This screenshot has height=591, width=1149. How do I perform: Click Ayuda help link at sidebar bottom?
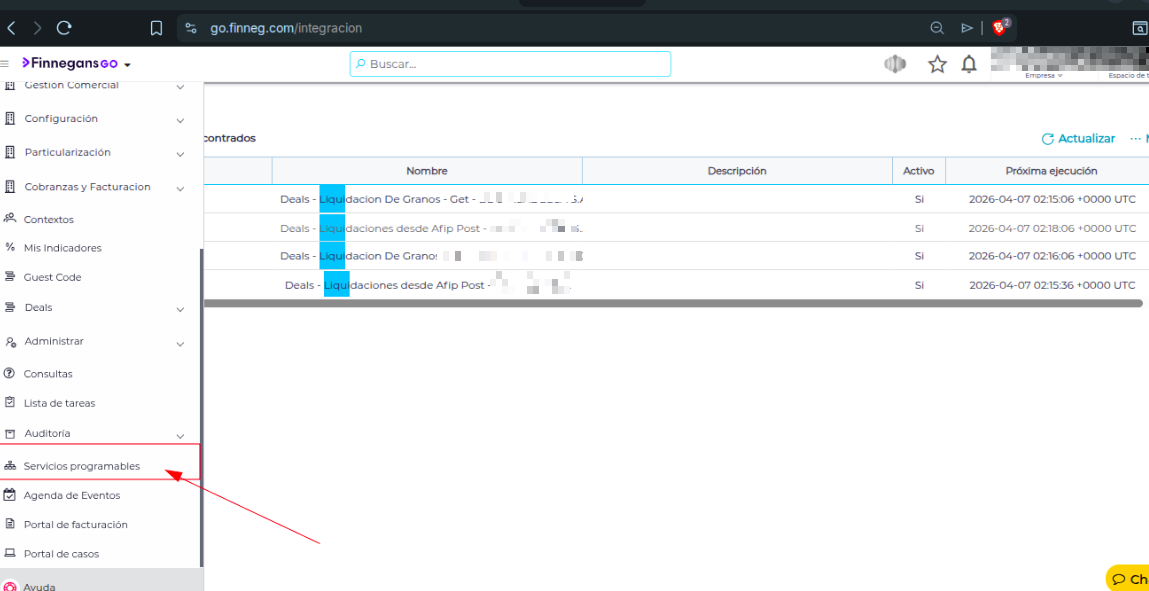pos(40,586)
